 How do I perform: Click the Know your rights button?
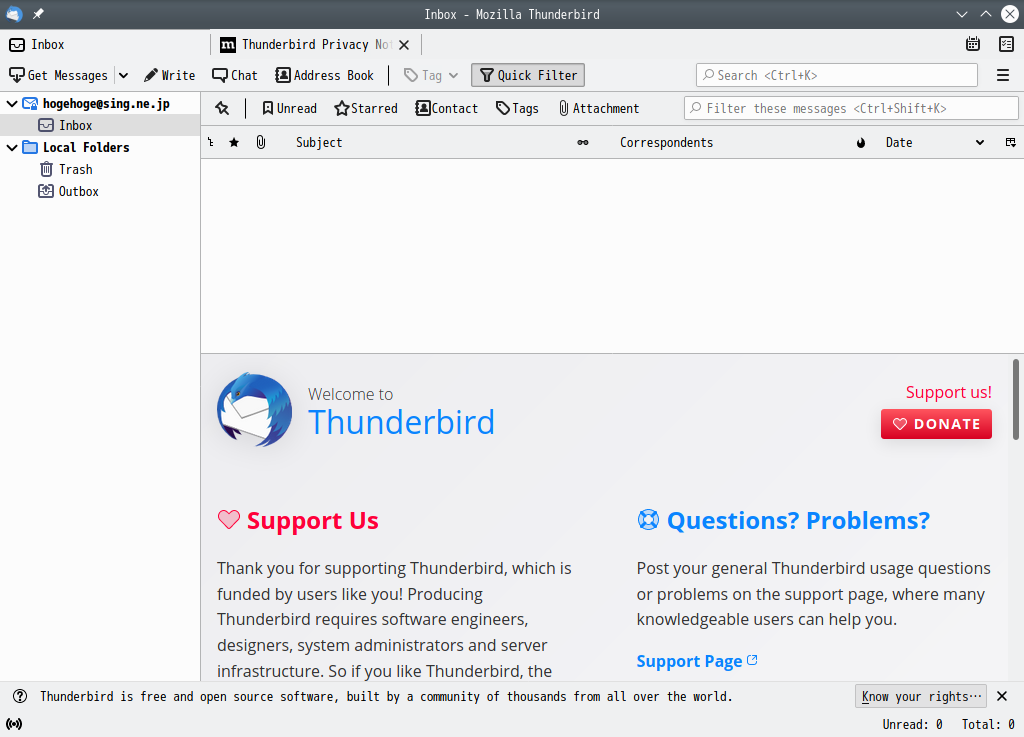point(921,697)
